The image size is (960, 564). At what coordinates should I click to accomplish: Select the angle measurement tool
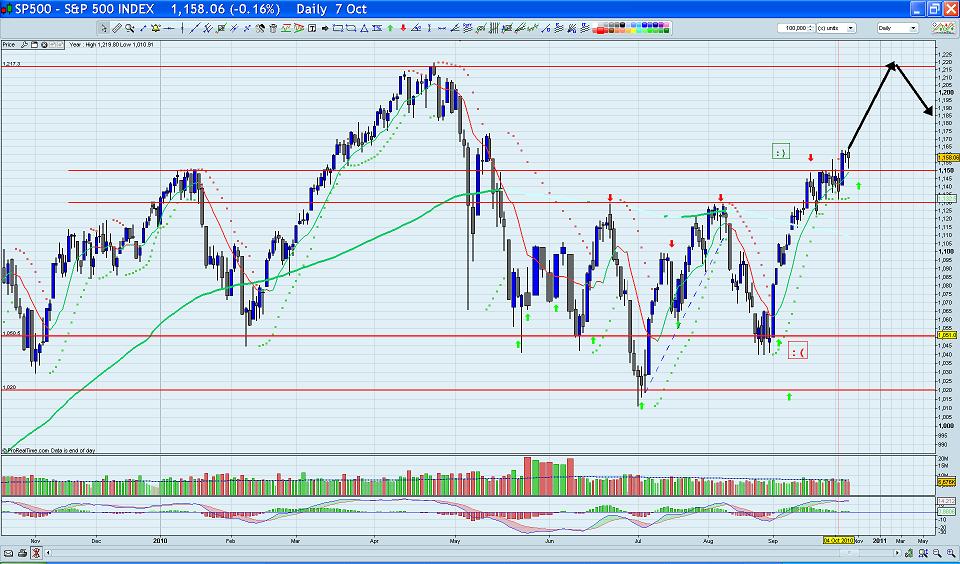coord(416,28)
